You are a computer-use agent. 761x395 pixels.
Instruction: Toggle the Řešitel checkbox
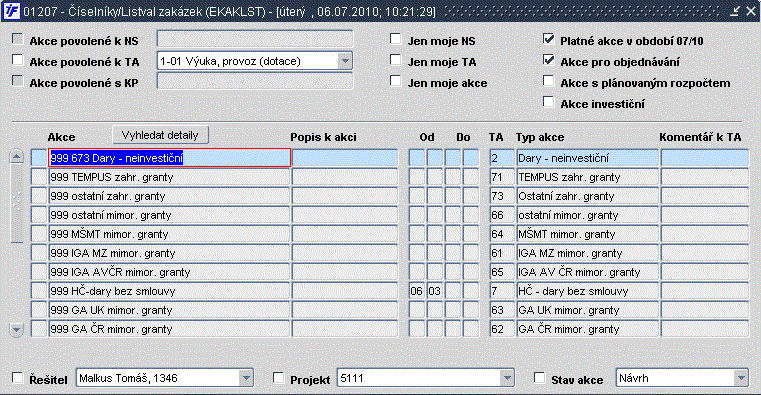[x=17, y=378]
